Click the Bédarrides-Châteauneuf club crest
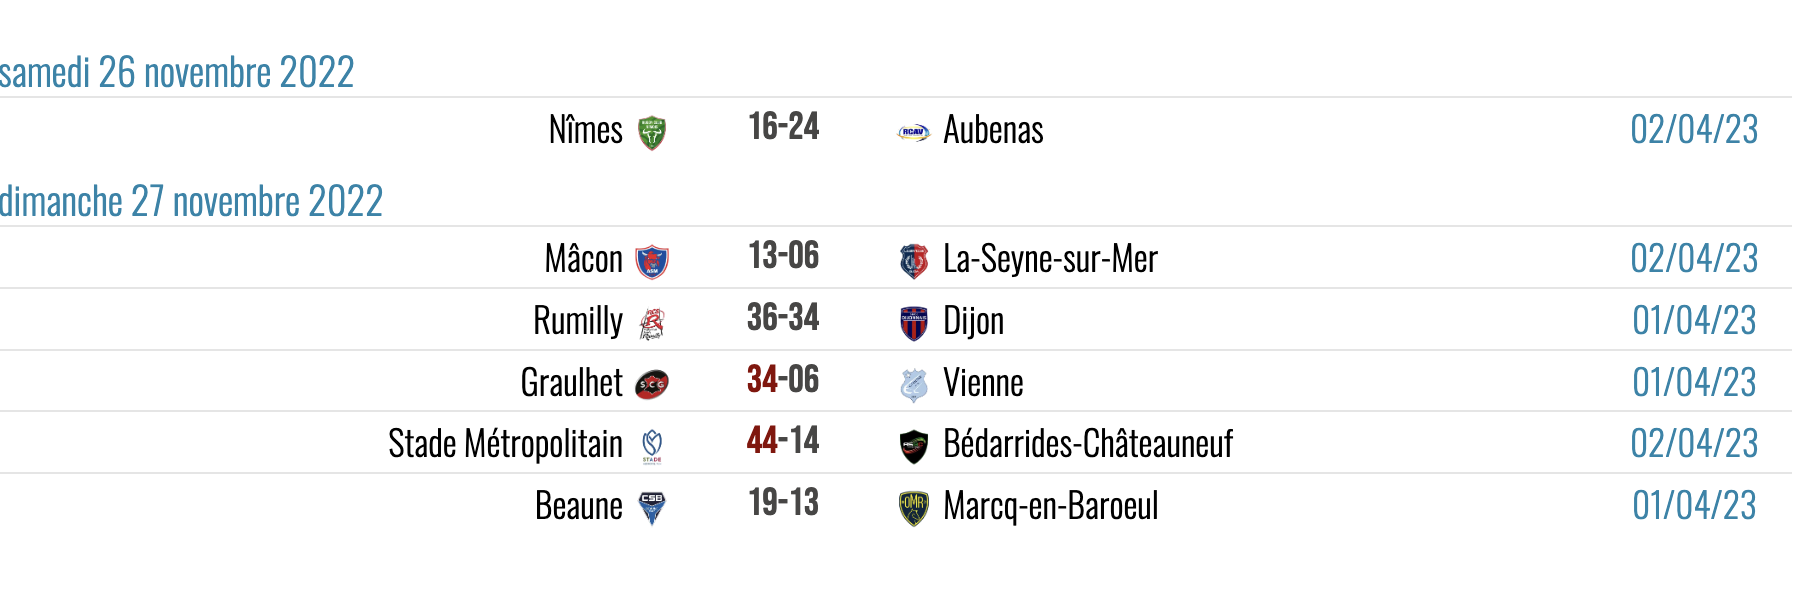 (913, 446)
